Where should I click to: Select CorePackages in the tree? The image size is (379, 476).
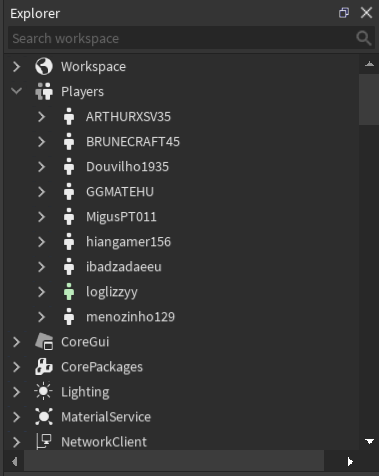pos(102,367)
